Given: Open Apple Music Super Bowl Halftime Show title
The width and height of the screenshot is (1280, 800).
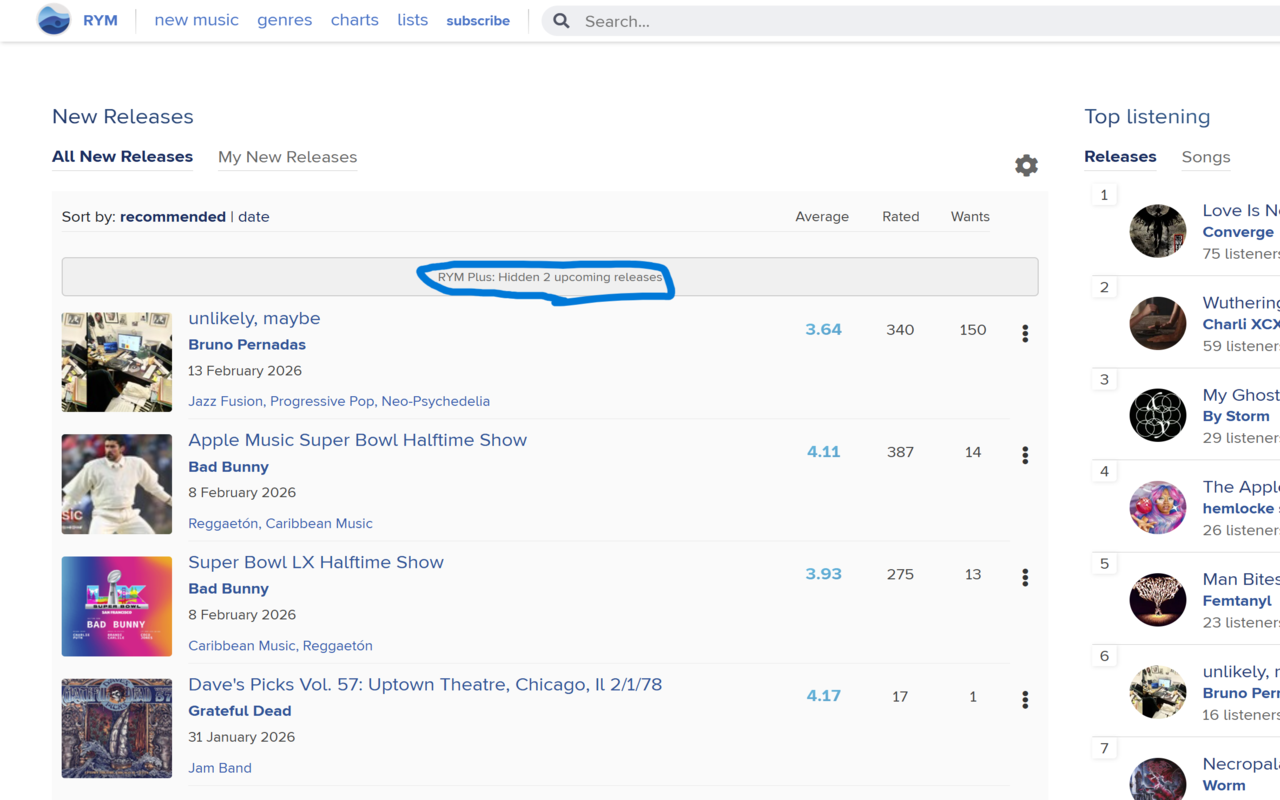Looking at the screenshot, I should point(357,440).
